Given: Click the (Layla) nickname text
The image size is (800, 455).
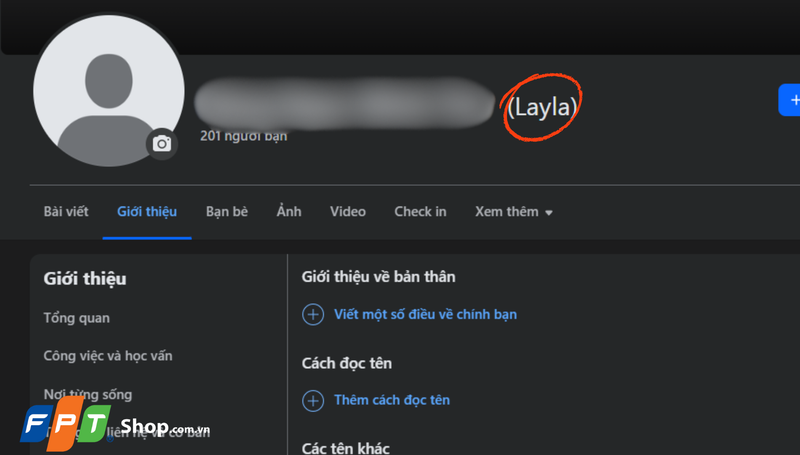Looking at the screenshot, I should (x=542, y=107).
